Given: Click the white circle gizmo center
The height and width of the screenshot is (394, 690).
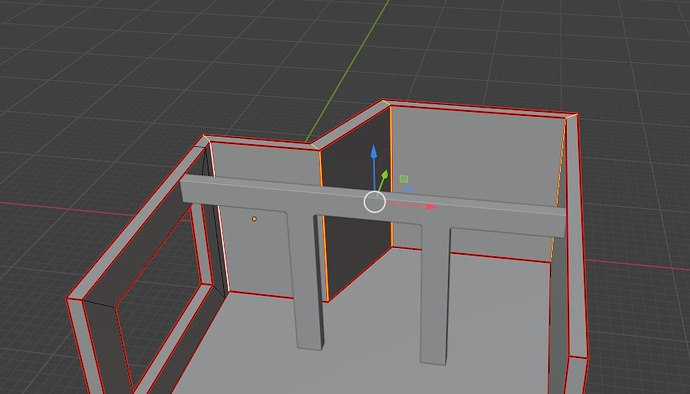Looking at the screenshot, I should 375,202.
